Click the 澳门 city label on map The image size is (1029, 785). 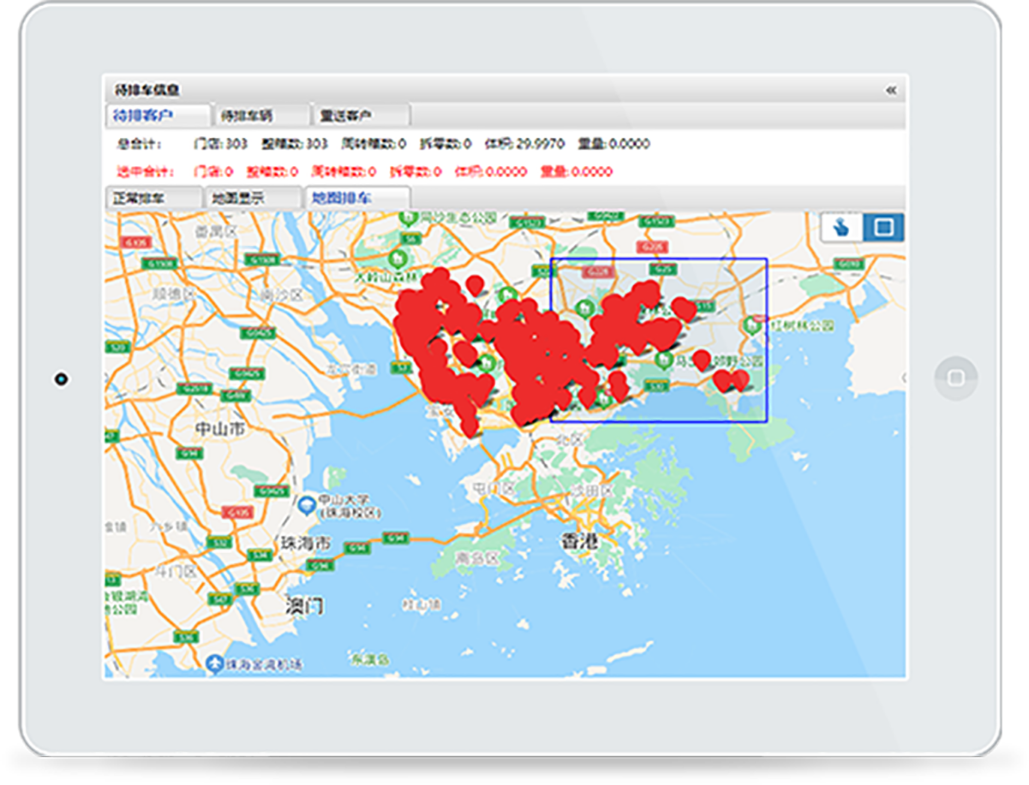[x=304, y=605]
